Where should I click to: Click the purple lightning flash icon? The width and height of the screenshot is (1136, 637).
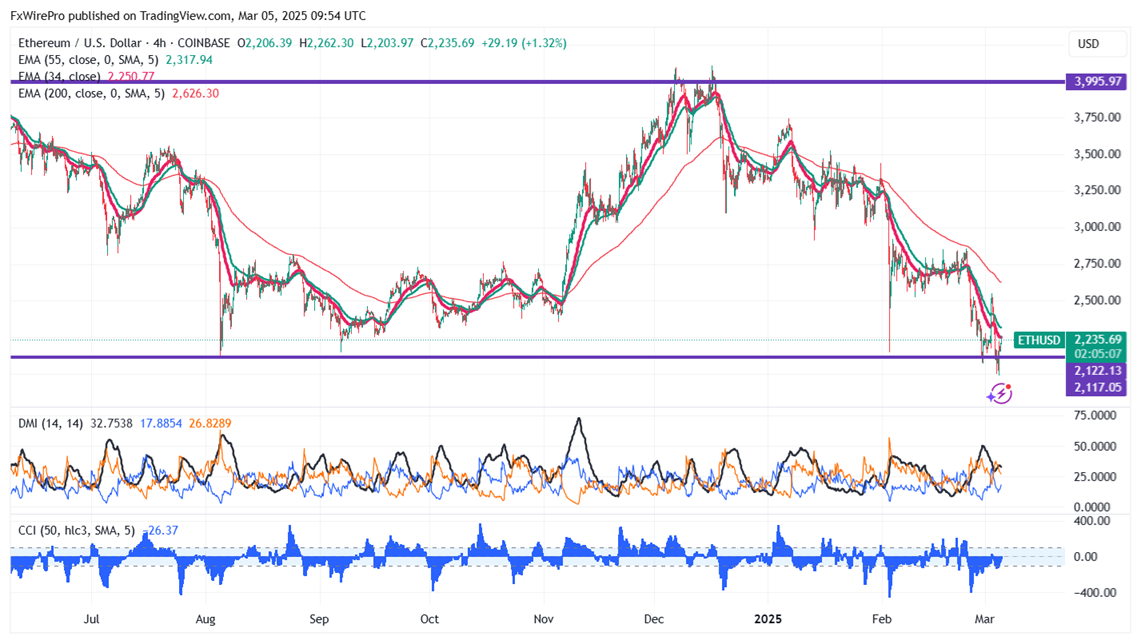pyautogui.click(x=1000, y=394)
